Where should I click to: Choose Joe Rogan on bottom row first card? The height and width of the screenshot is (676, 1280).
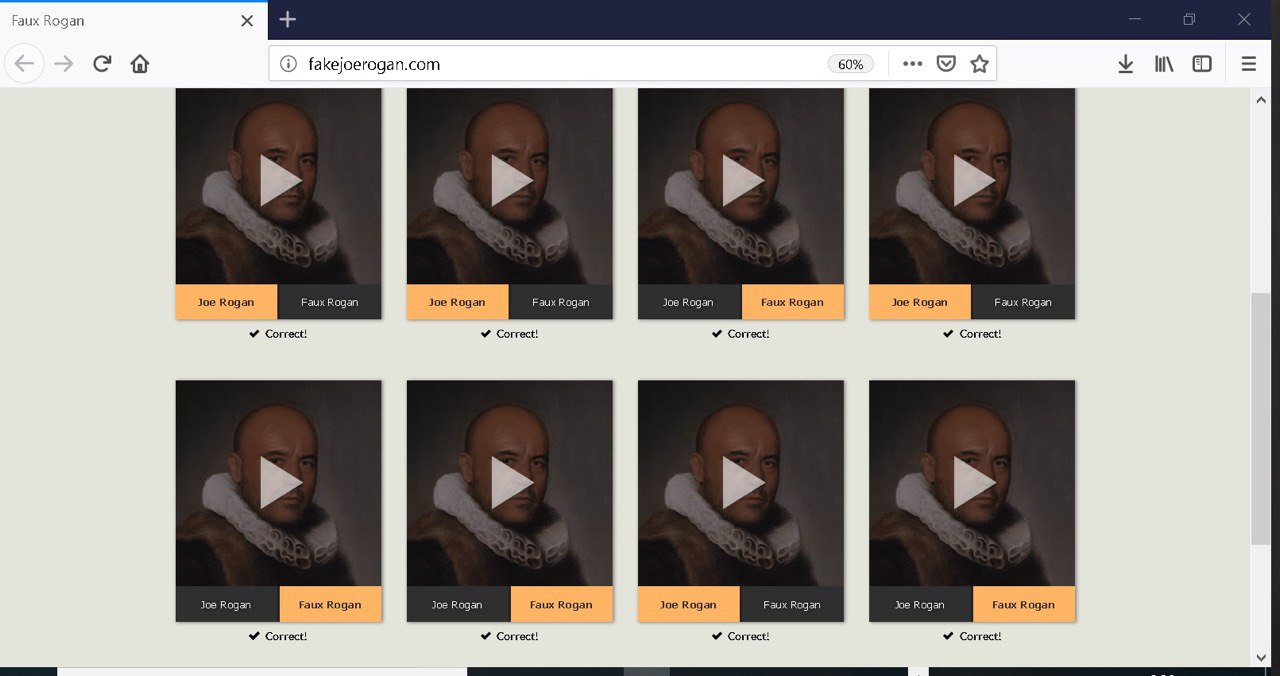click(227, 604)
